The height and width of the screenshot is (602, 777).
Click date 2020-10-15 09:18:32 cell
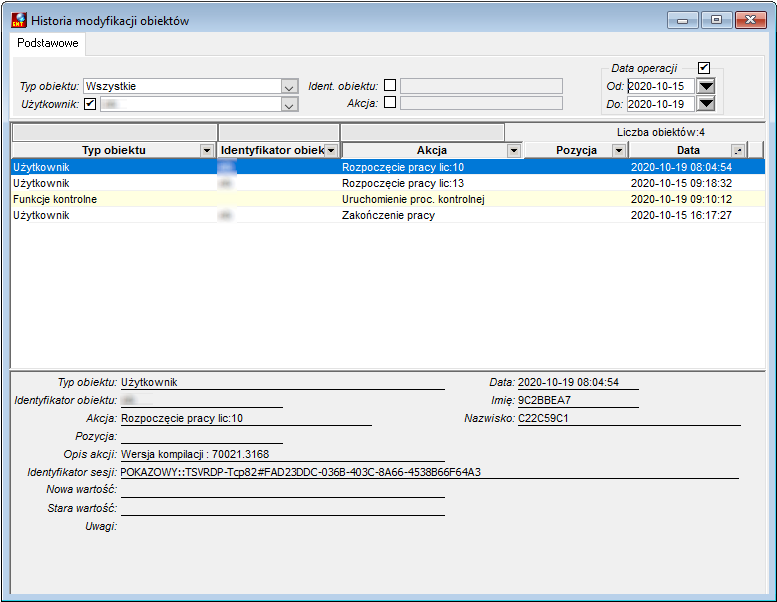click(x=681, y=183)
